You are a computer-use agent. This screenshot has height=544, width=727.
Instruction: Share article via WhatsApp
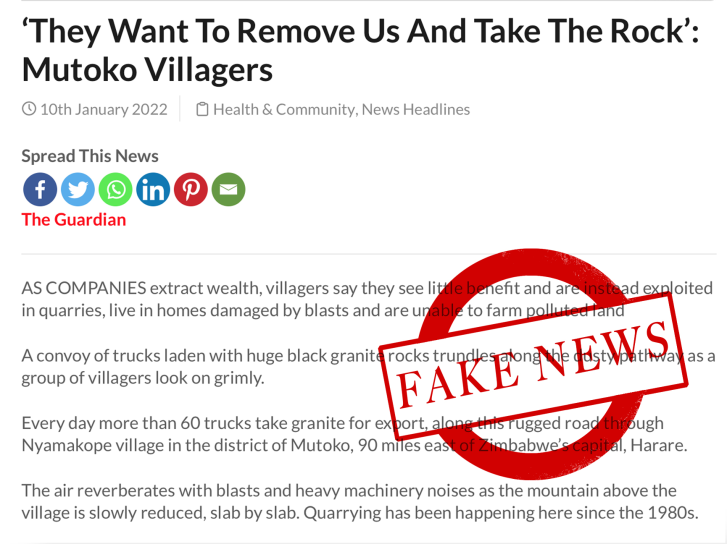(115, 189)
